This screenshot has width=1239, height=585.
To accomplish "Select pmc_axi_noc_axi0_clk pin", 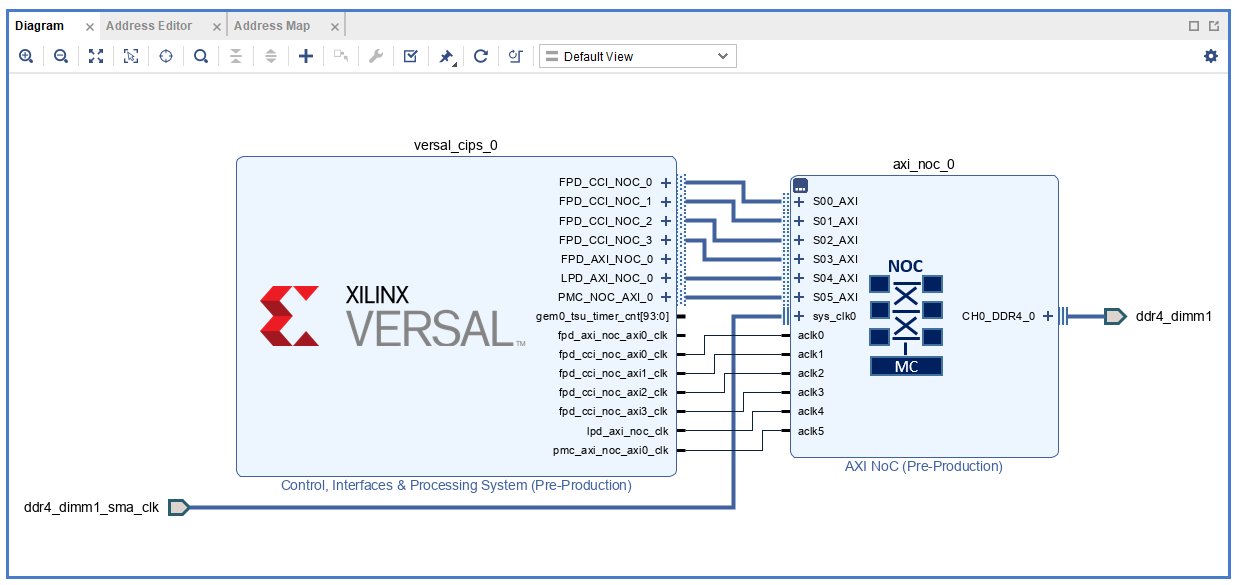I will point(610,450).
